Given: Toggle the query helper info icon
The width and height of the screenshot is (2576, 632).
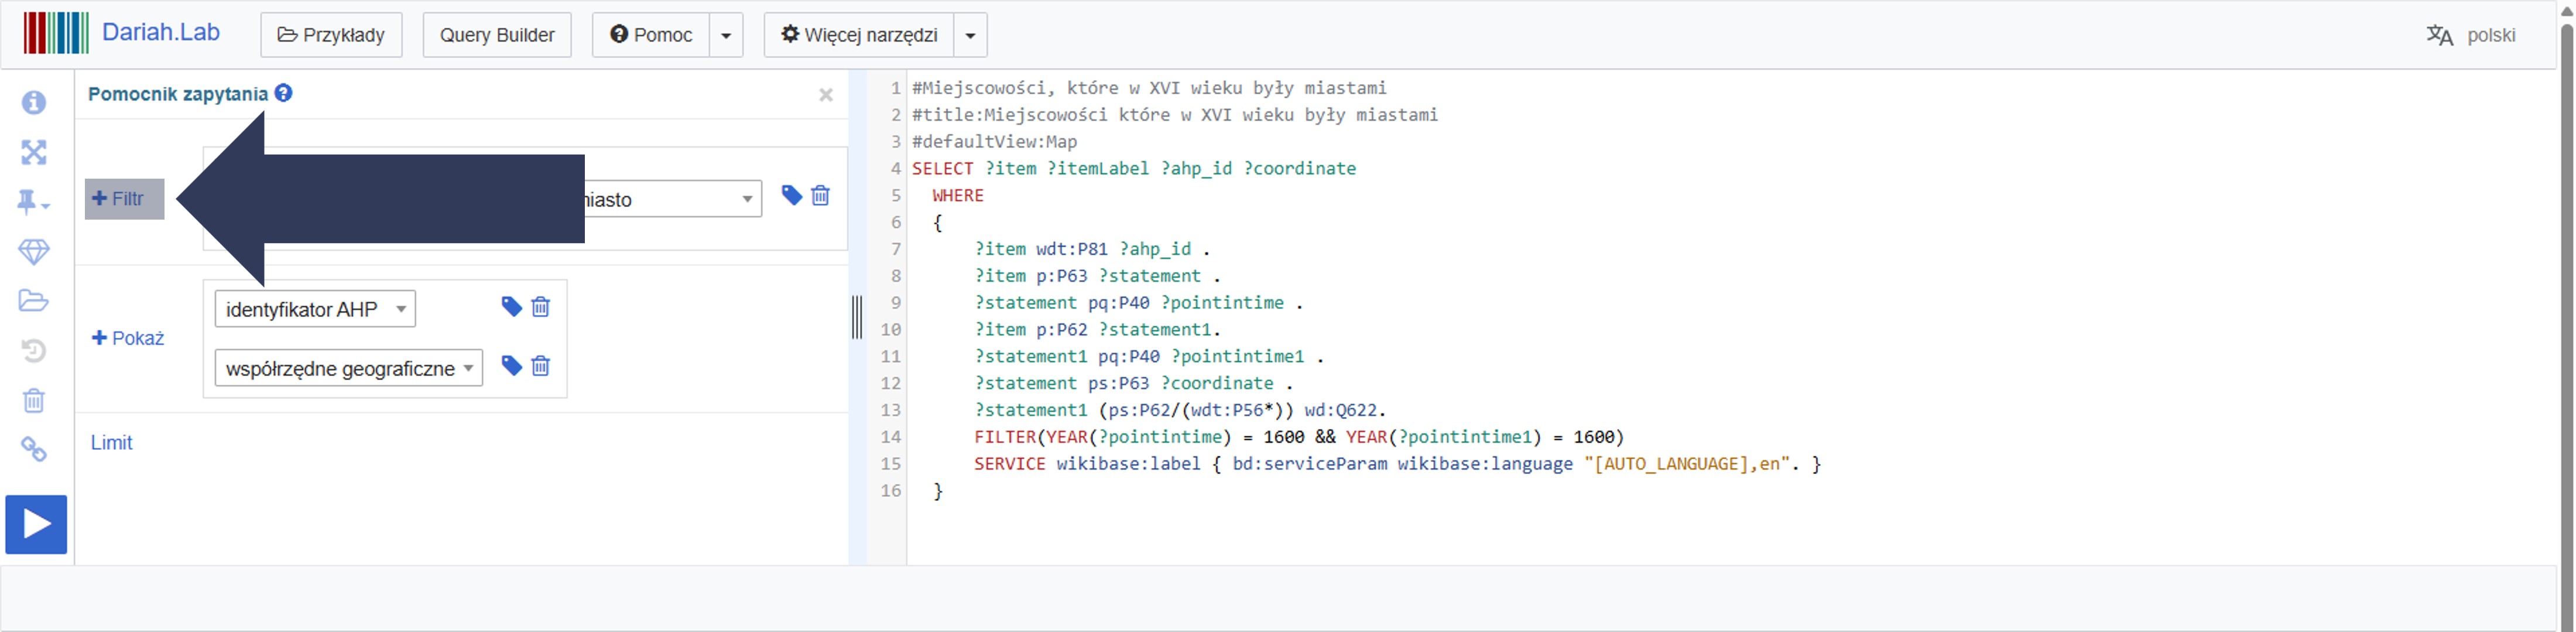Looking at the screenshot, I should coord(34,103).
